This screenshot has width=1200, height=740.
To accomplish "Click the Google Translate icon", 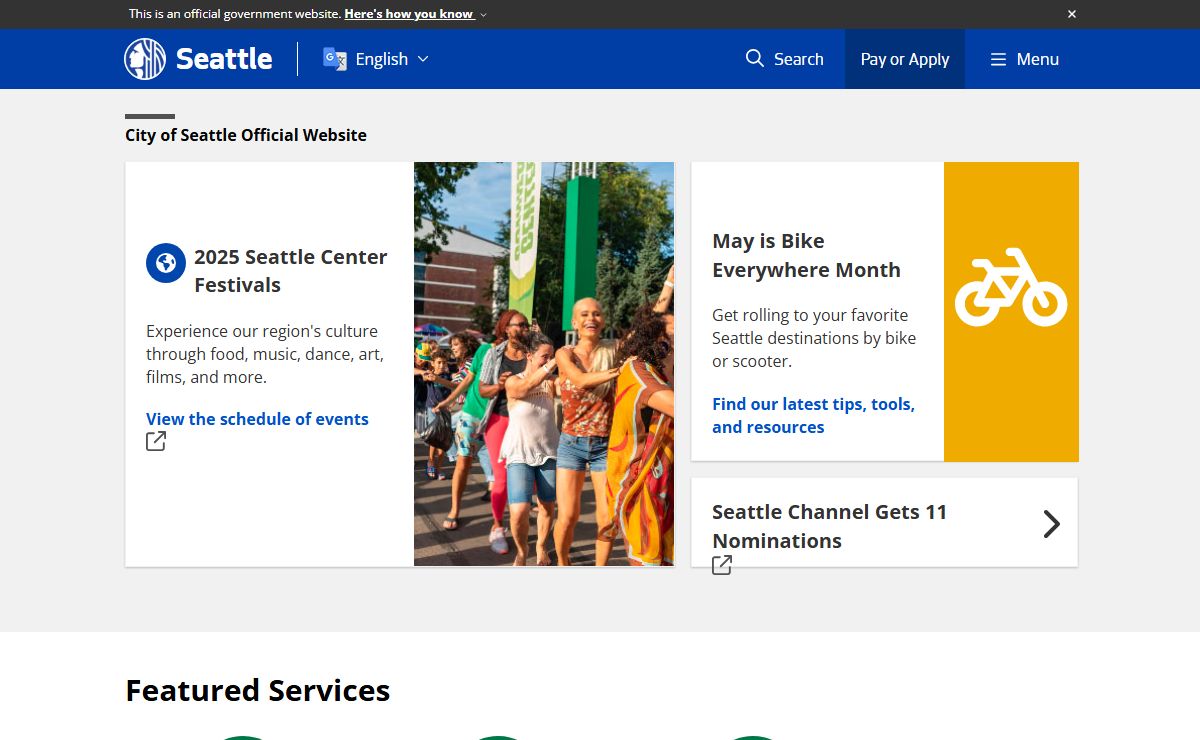I will (x=334, y=59).
